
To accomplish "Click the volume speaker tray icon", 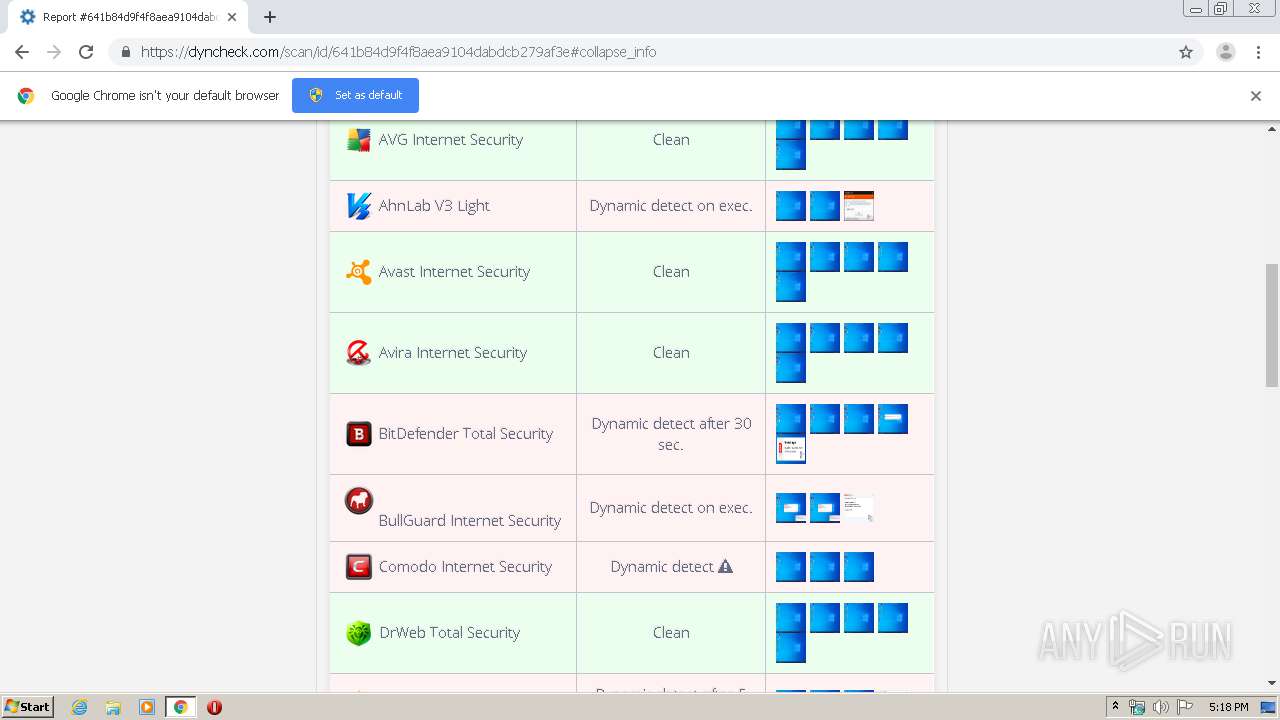I will pyautogui.click(x=1160, y=707).
